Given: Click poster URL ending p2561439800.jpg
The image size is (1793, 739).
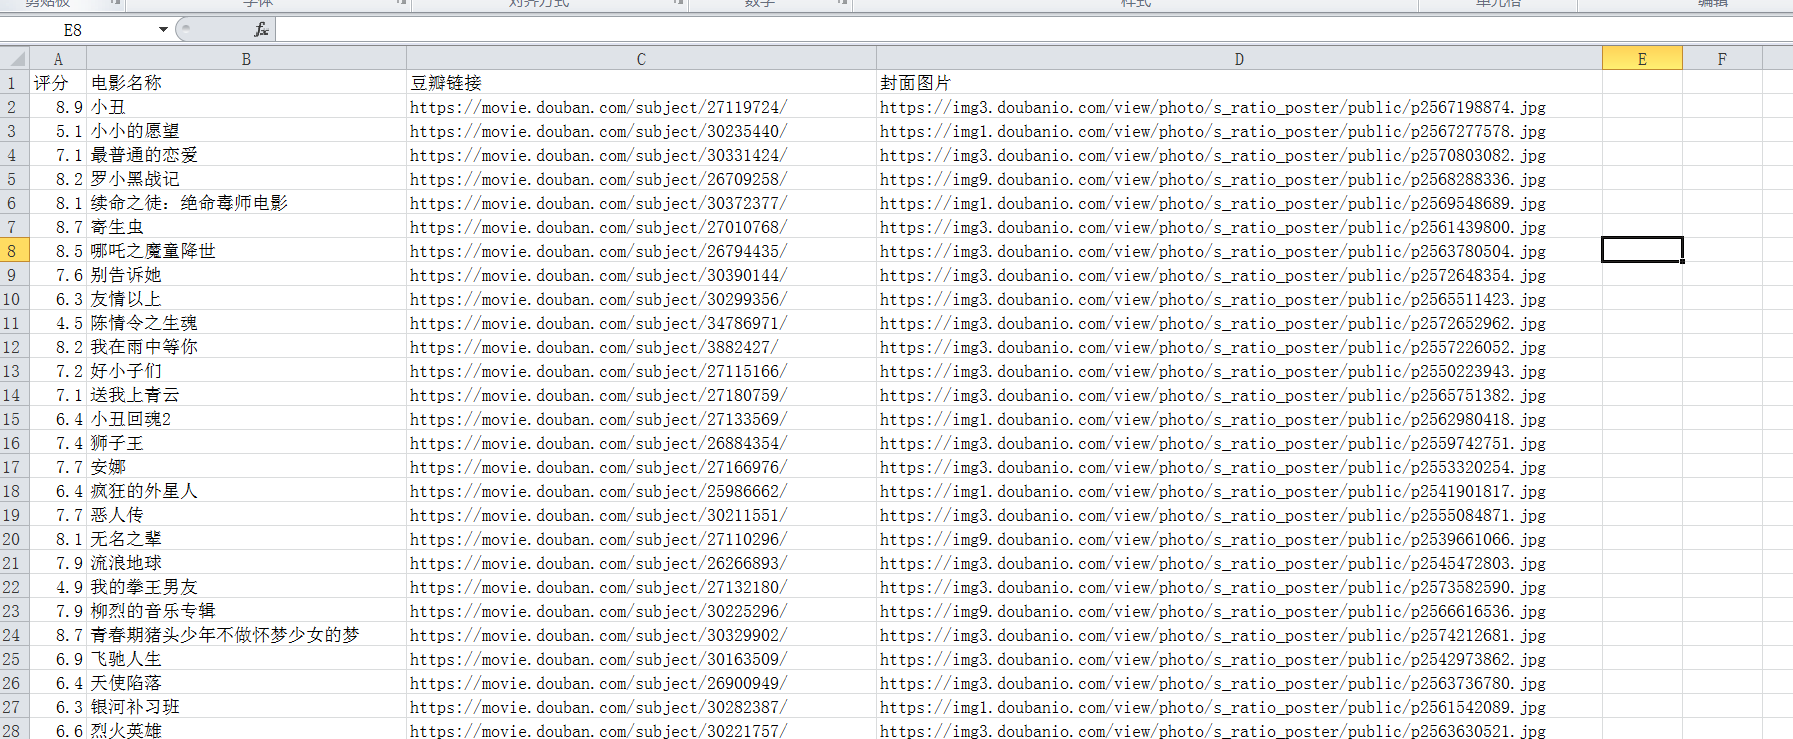Looking at the screenshot, I should click(x=1239, y=227).
